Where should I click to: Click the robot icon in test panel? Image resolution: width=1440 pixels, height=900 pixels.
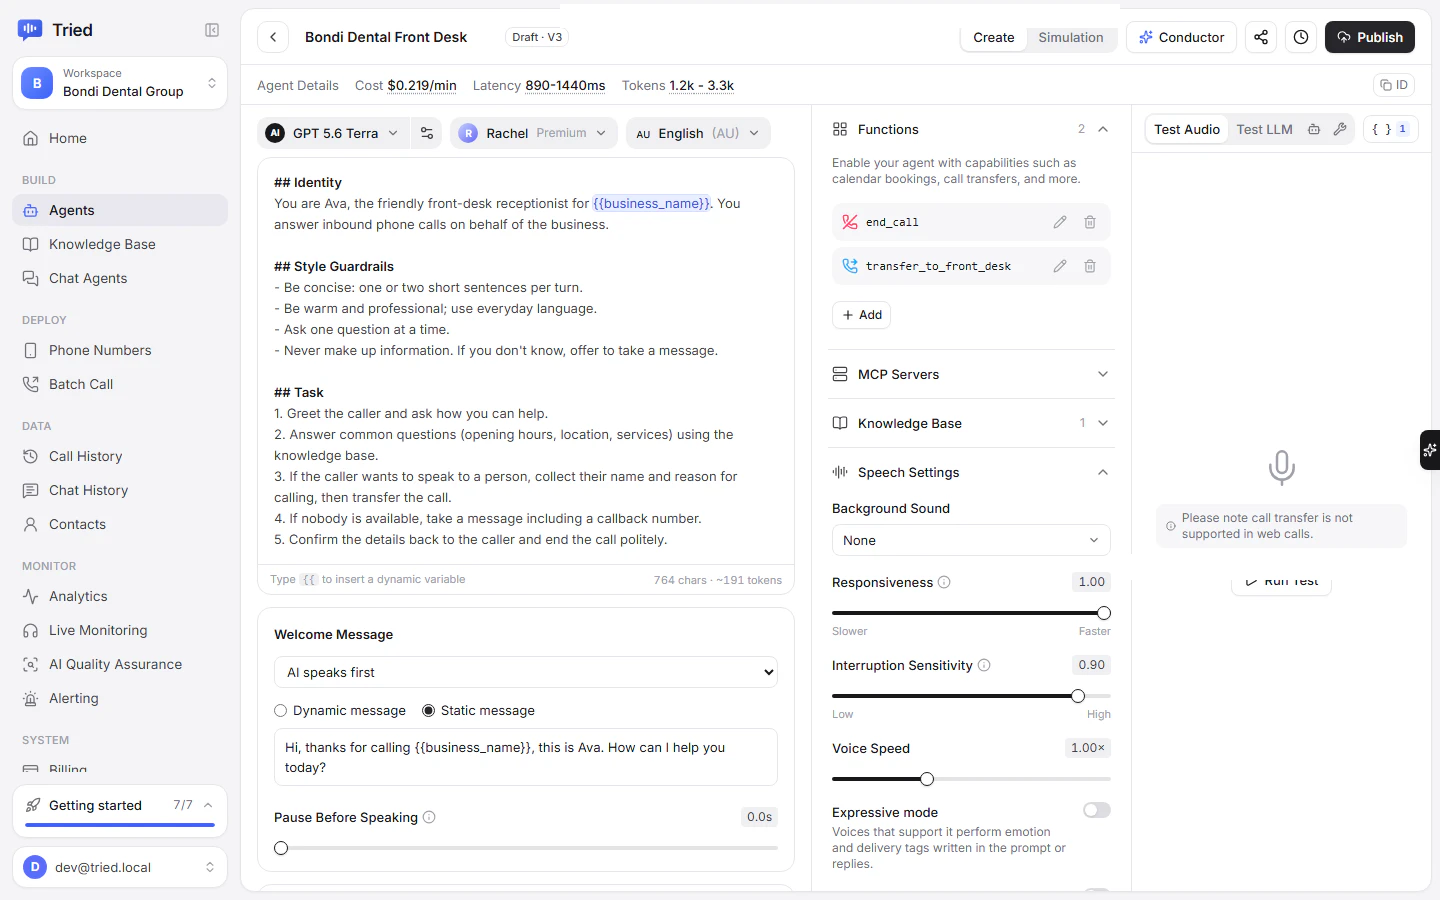tap(1314, 129)
